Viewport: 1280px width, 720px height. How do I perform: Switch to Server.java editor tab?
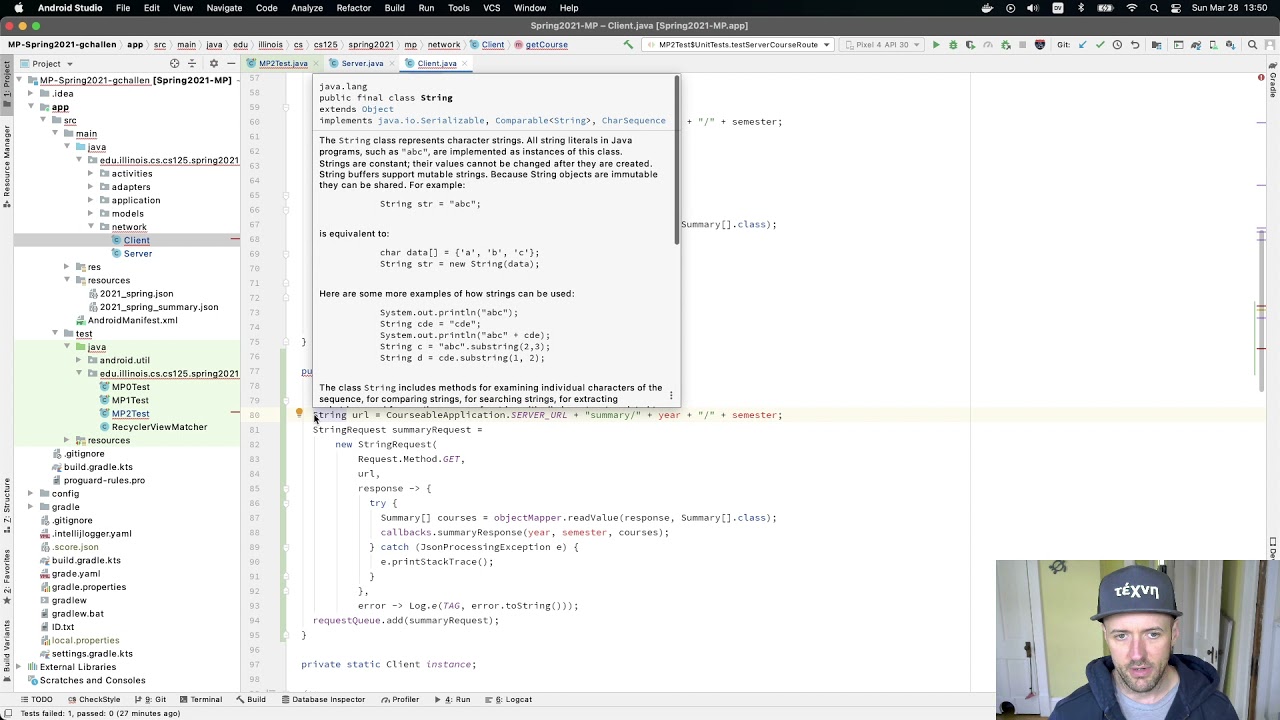[362, 63]
